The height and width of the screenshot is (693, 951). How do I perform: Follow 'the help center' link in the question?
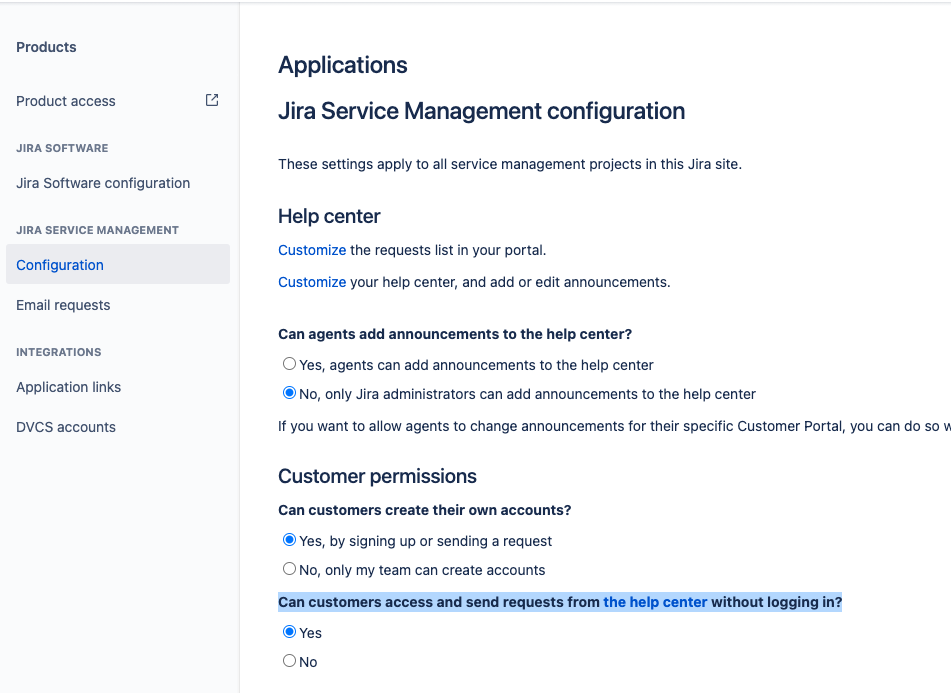click(x=655, y=602)
